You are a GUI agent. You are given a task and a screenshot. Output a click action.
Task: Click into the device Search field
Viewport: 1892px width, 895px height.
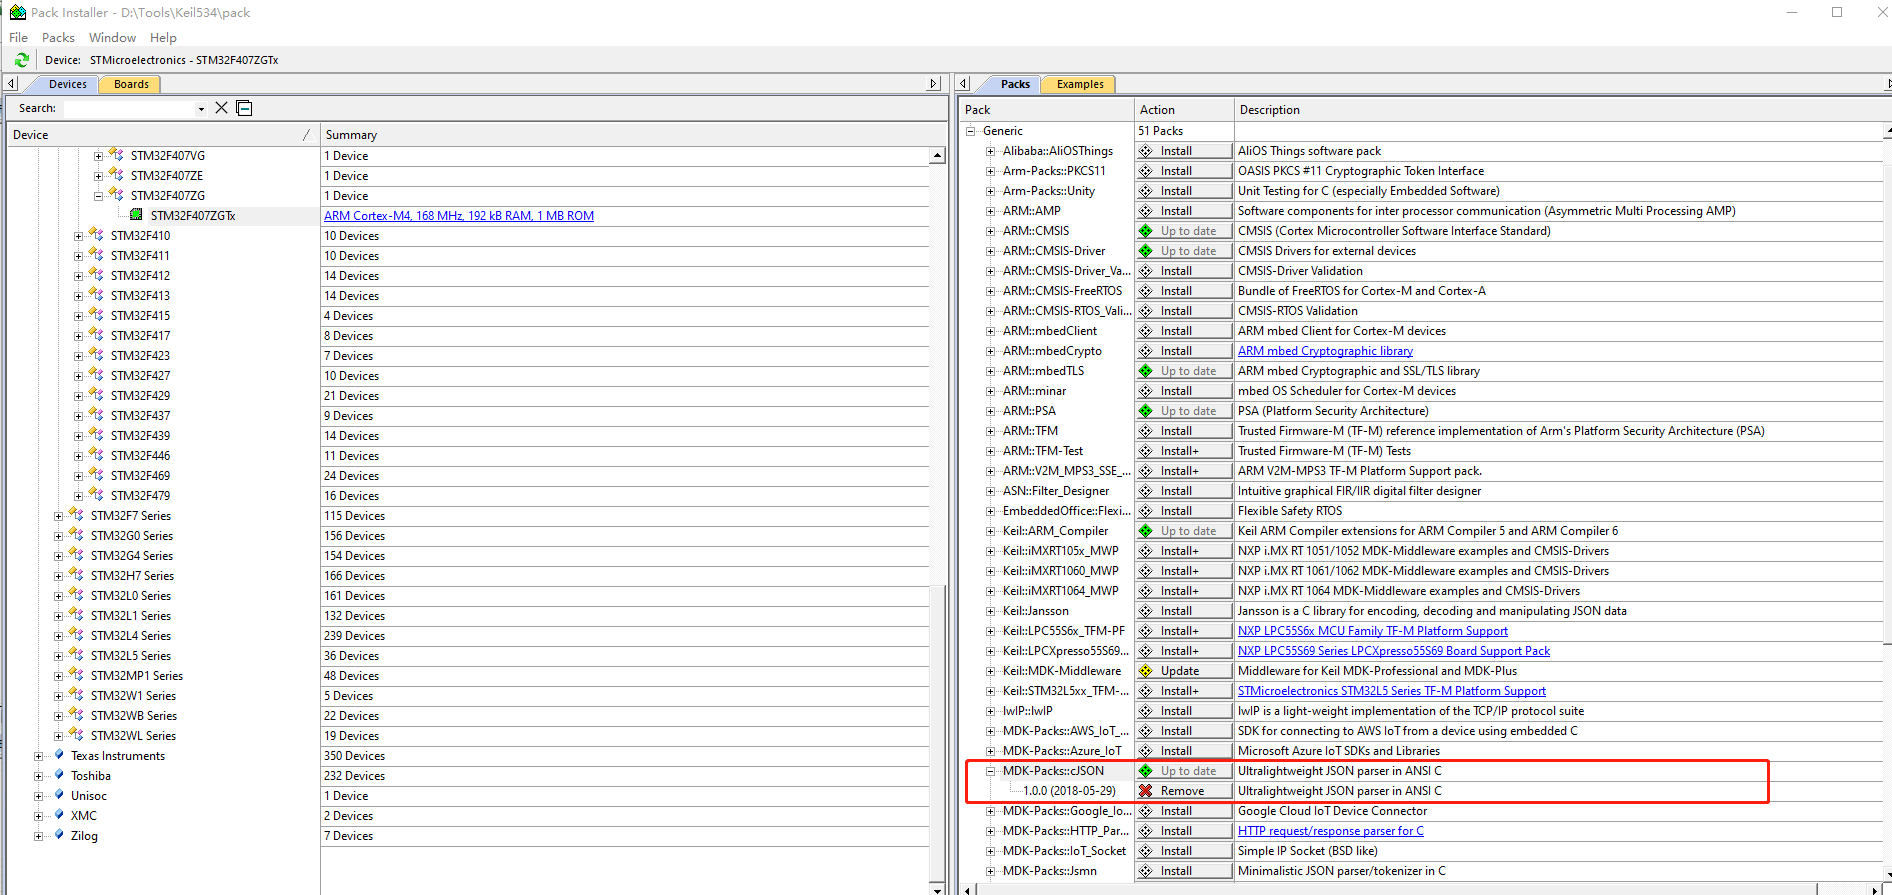click(x=128, y=108)
